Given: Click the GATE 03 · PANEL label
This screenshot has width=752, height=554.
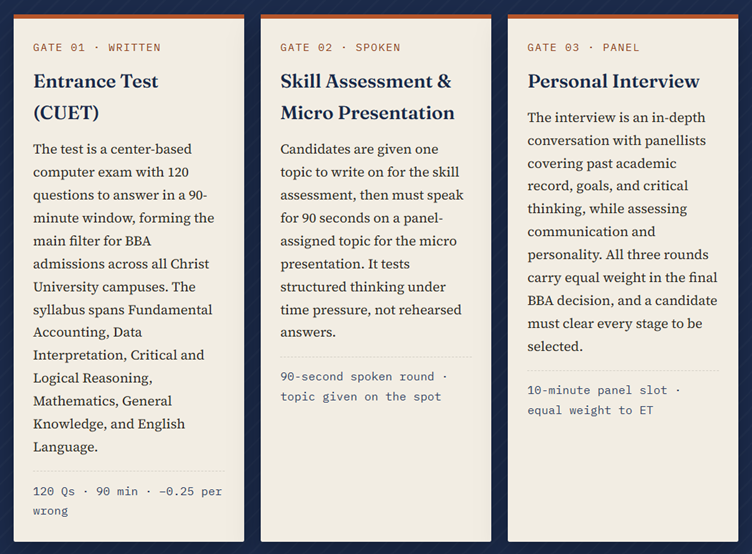Looking at the screenshot, I should click(583, 47).
